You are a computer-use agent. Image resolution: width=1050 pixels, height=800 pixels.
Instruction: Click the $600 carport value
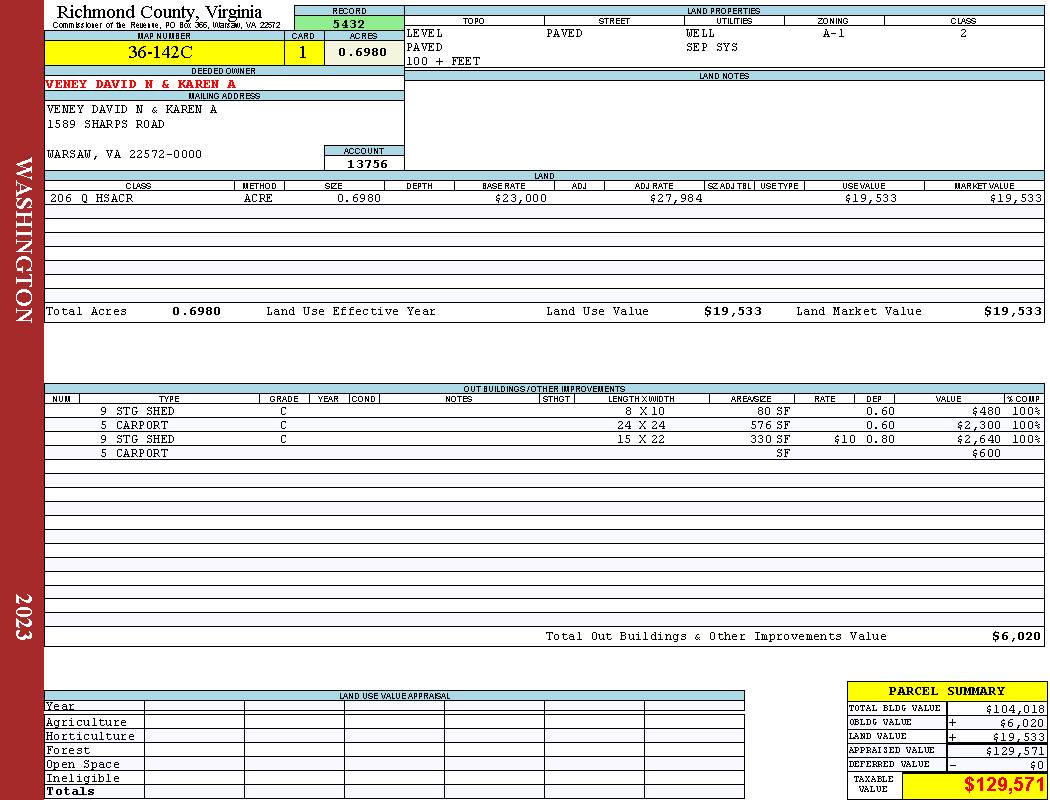[986, 453]
